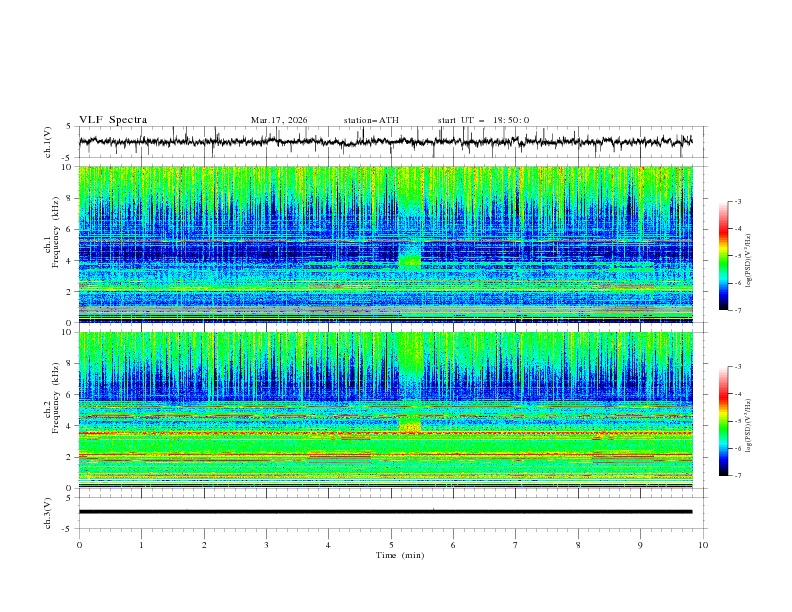Click the 'start UT = 18:50:0' label

(483, 120)
